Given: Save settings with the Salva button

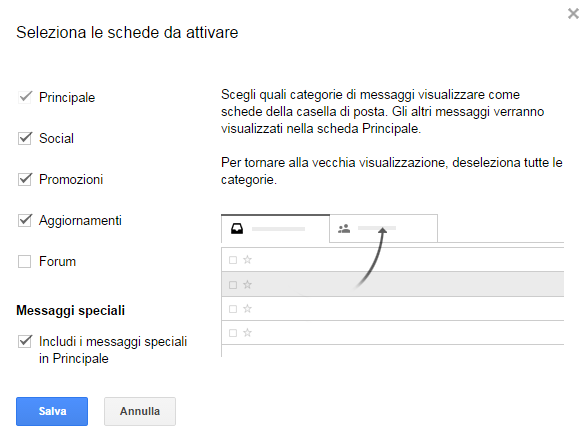Looking at the screenshot, I should (x=52, y=411).
